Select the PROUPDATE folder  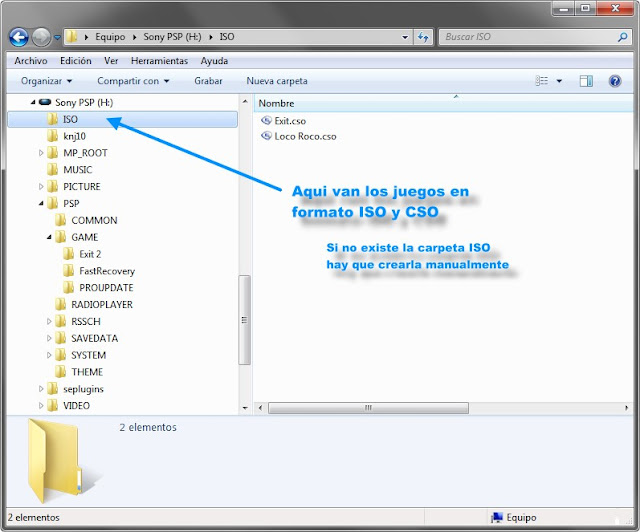point(106,288)
